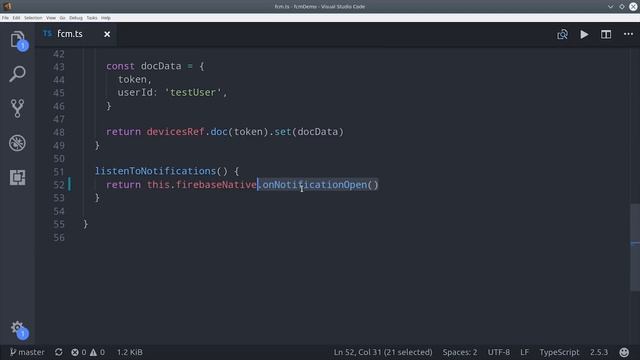
Task: Click the vertical scrollbar thumb
Action: (x=635, y=247)
